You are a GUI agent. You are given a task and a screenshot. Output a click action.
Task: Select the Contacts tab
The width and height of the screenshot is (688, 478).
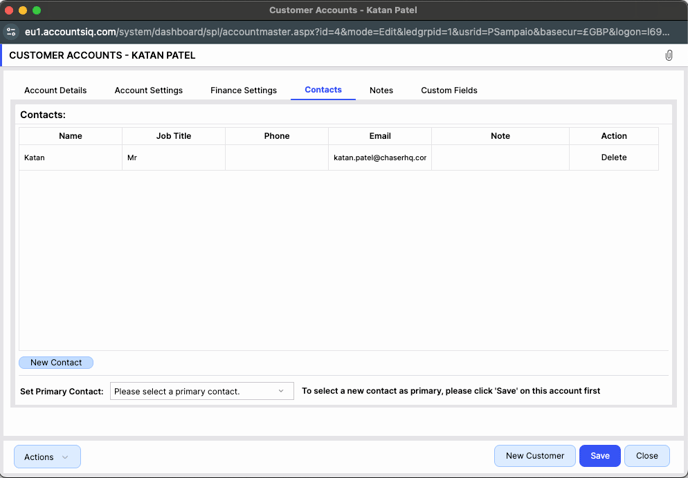323,90
